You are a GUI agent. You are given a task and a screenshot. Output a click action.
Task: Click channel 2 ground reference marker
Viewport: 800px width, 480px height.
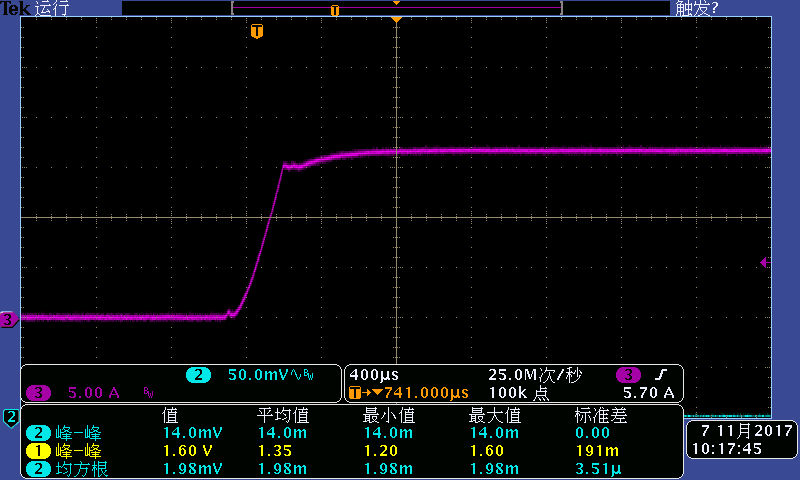click(x=11, y=416)
